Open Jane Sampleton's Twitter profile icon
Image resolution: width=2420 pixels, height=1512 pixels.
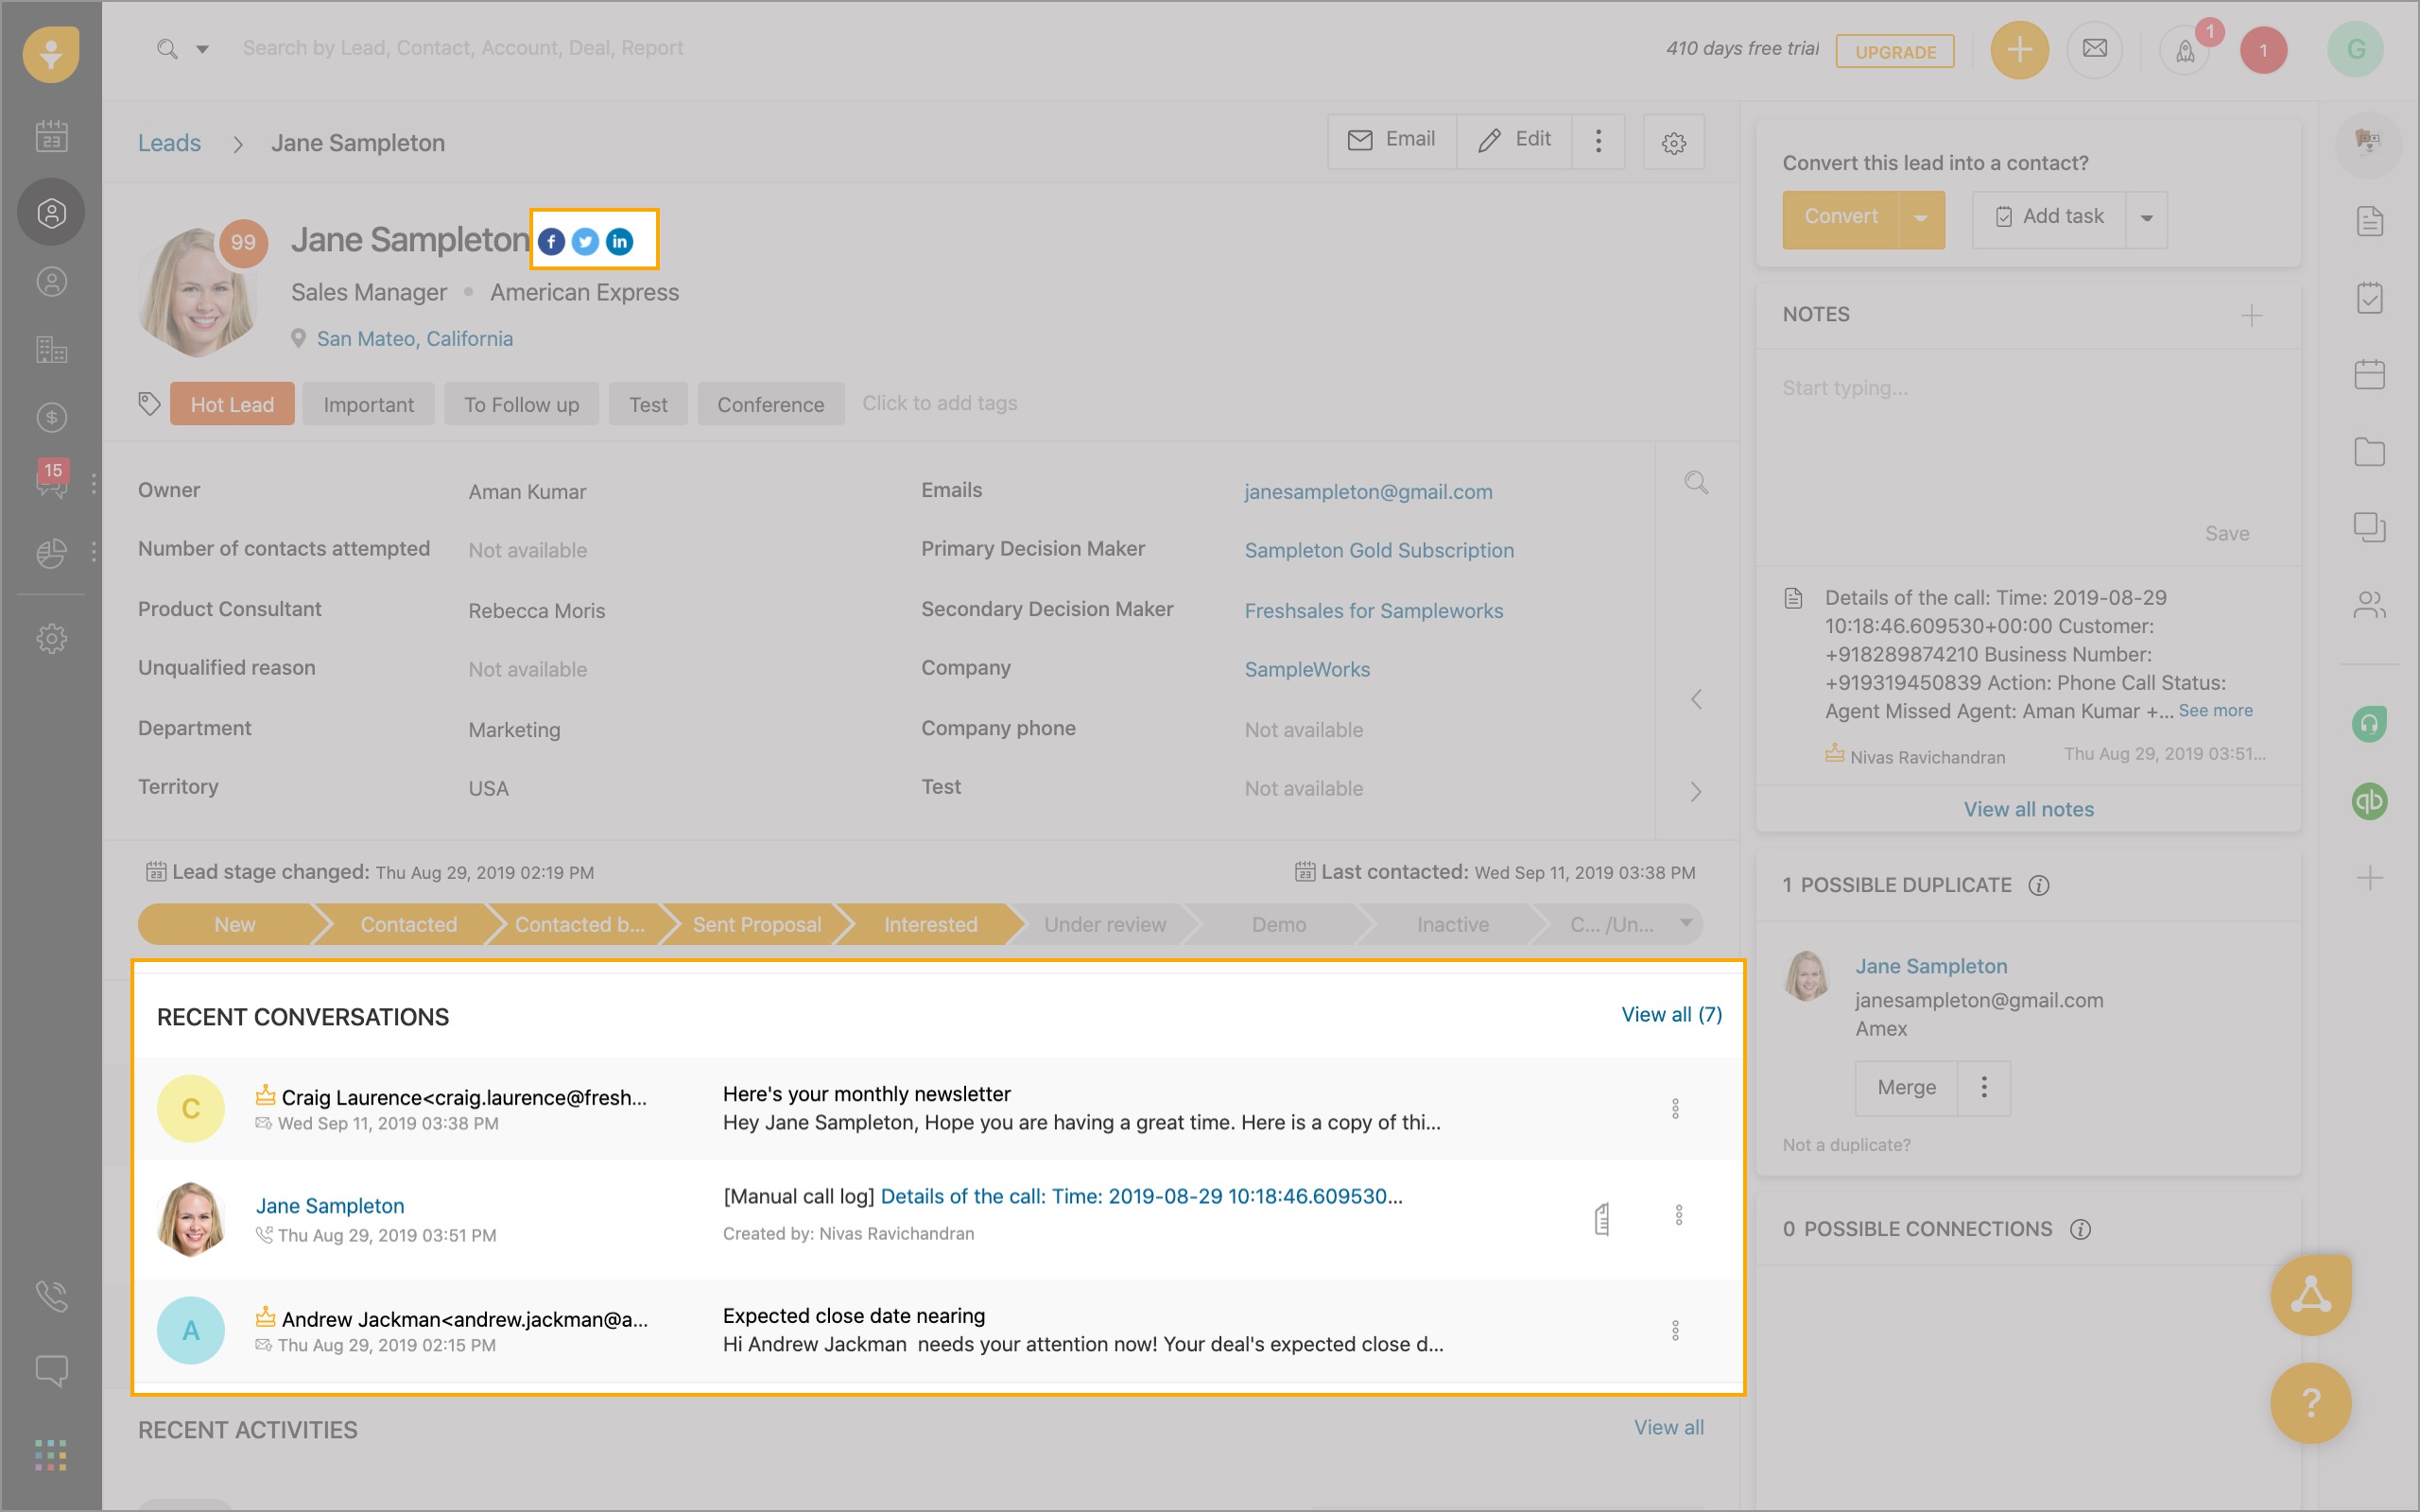coord(585,241)
